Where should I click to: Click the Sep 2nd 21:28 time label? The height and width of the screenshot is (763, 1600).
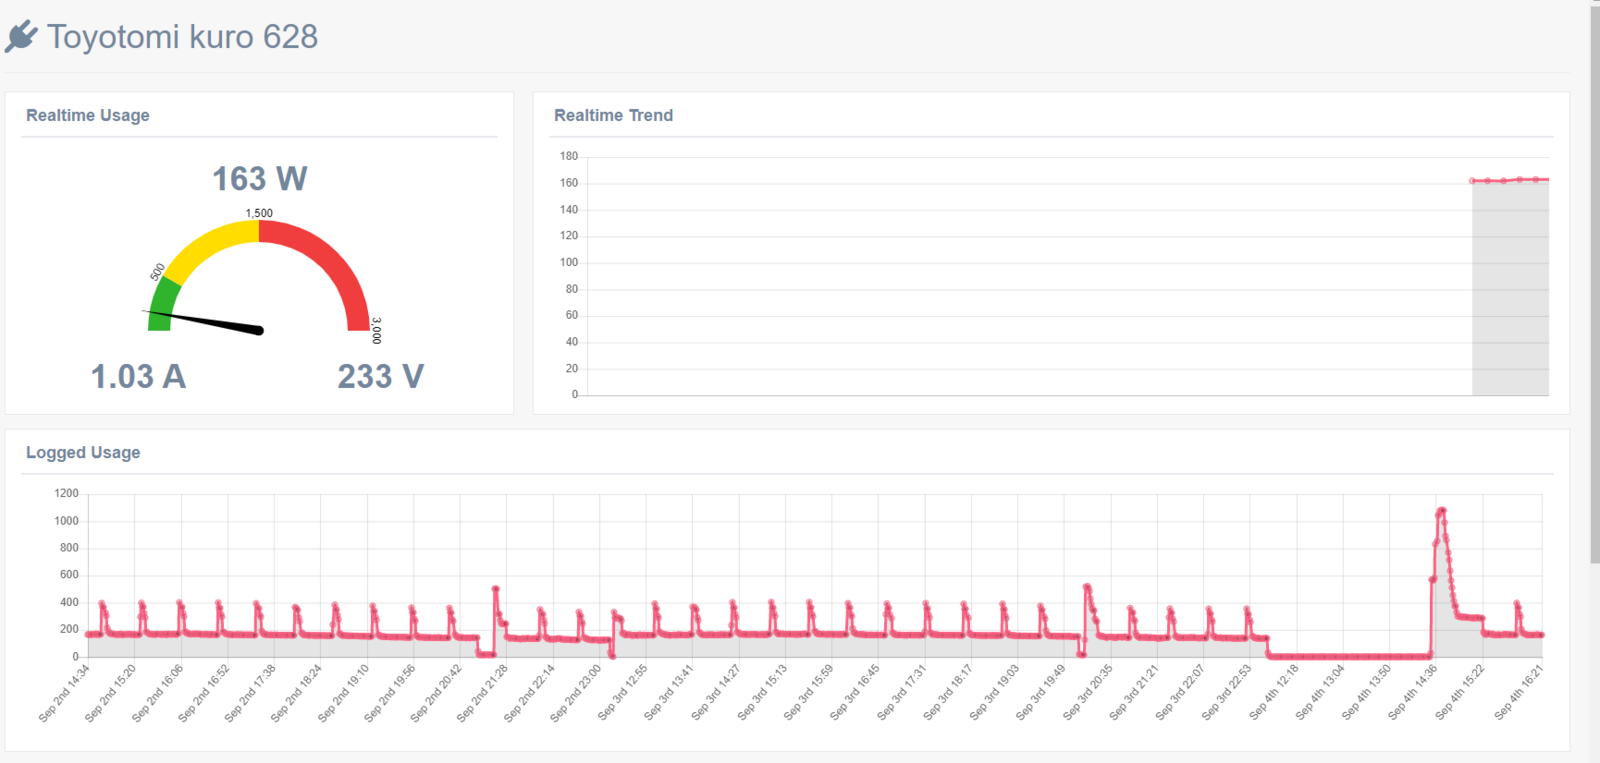click(482, 692)
